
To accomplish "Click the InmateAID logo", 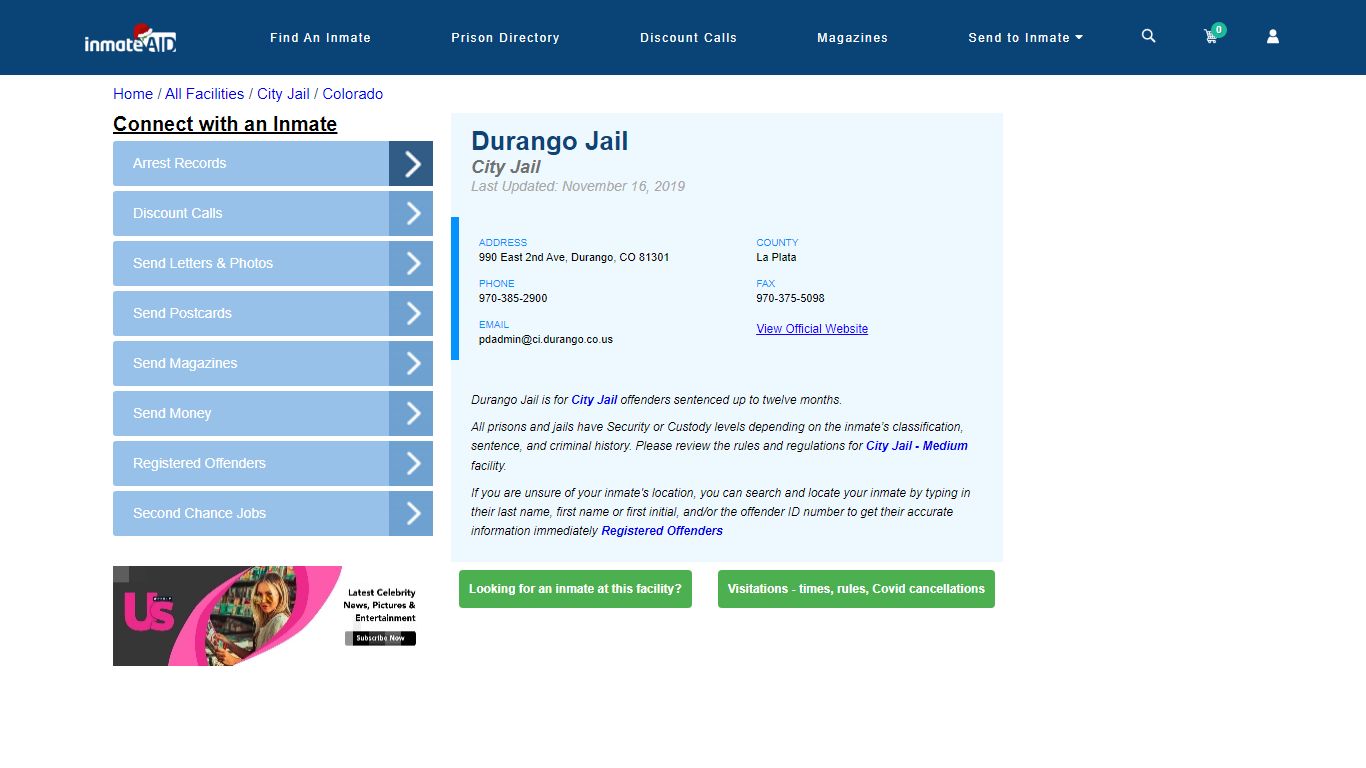I will pos(131,38).
